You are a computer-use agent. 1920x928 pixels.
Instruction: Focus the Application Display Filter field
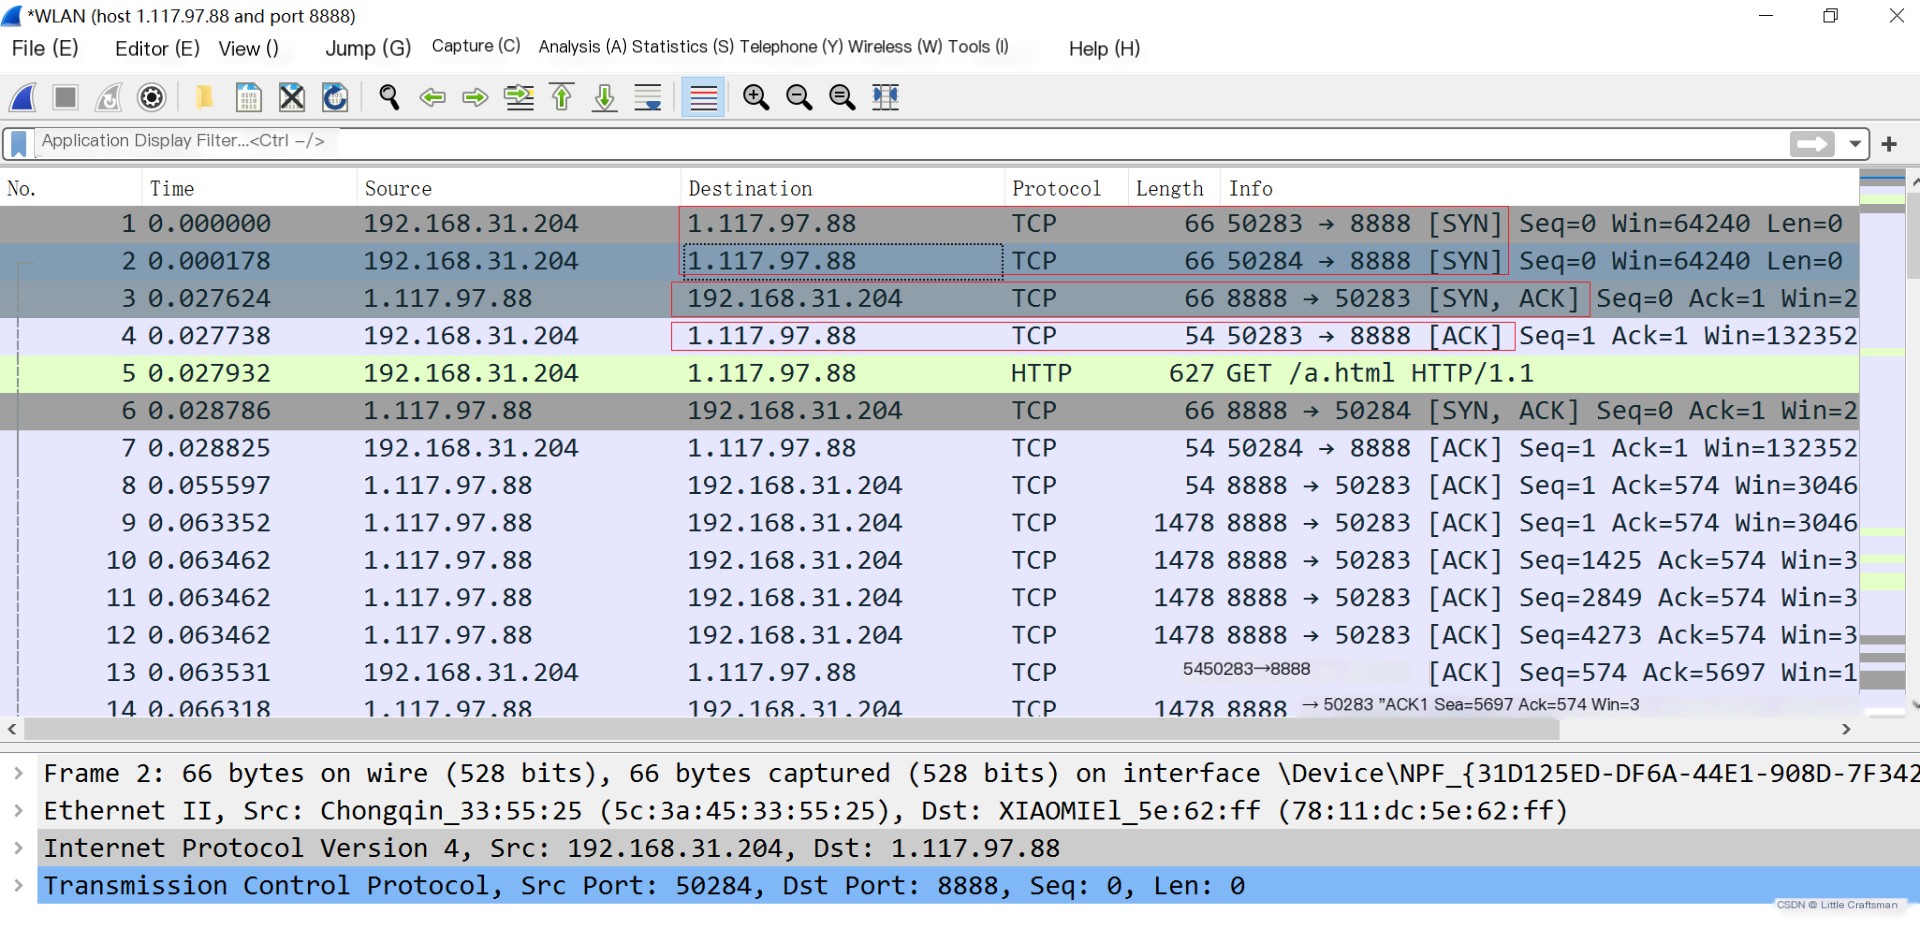click(x=910, y=143)
